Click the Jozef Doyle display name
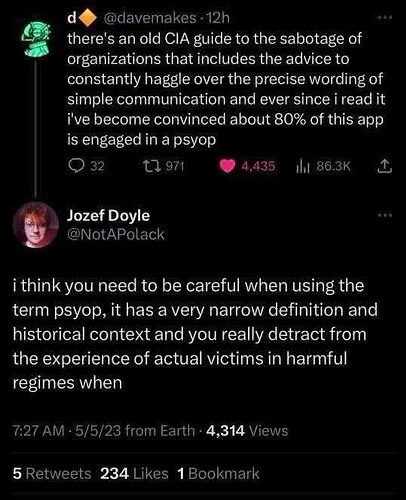 pyautogui.click(x=108, y=216)
